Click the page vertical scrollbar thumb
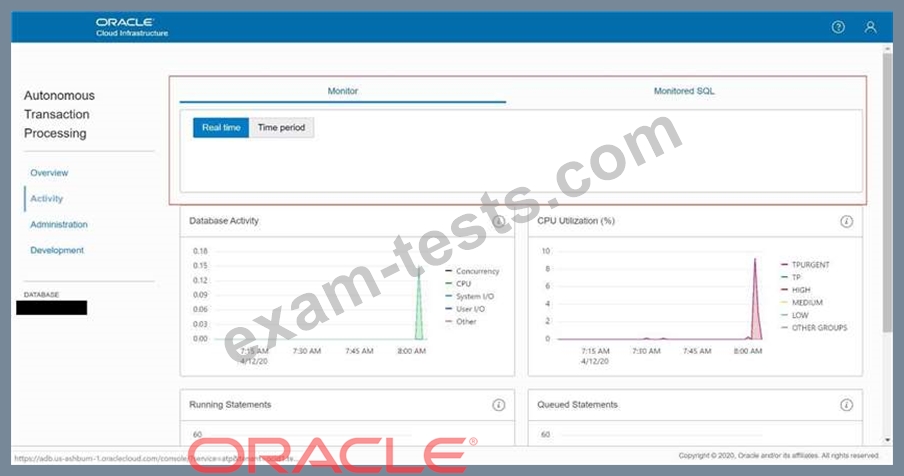Image resolution: width=904 pixels, height=476 pixels. 887,193
